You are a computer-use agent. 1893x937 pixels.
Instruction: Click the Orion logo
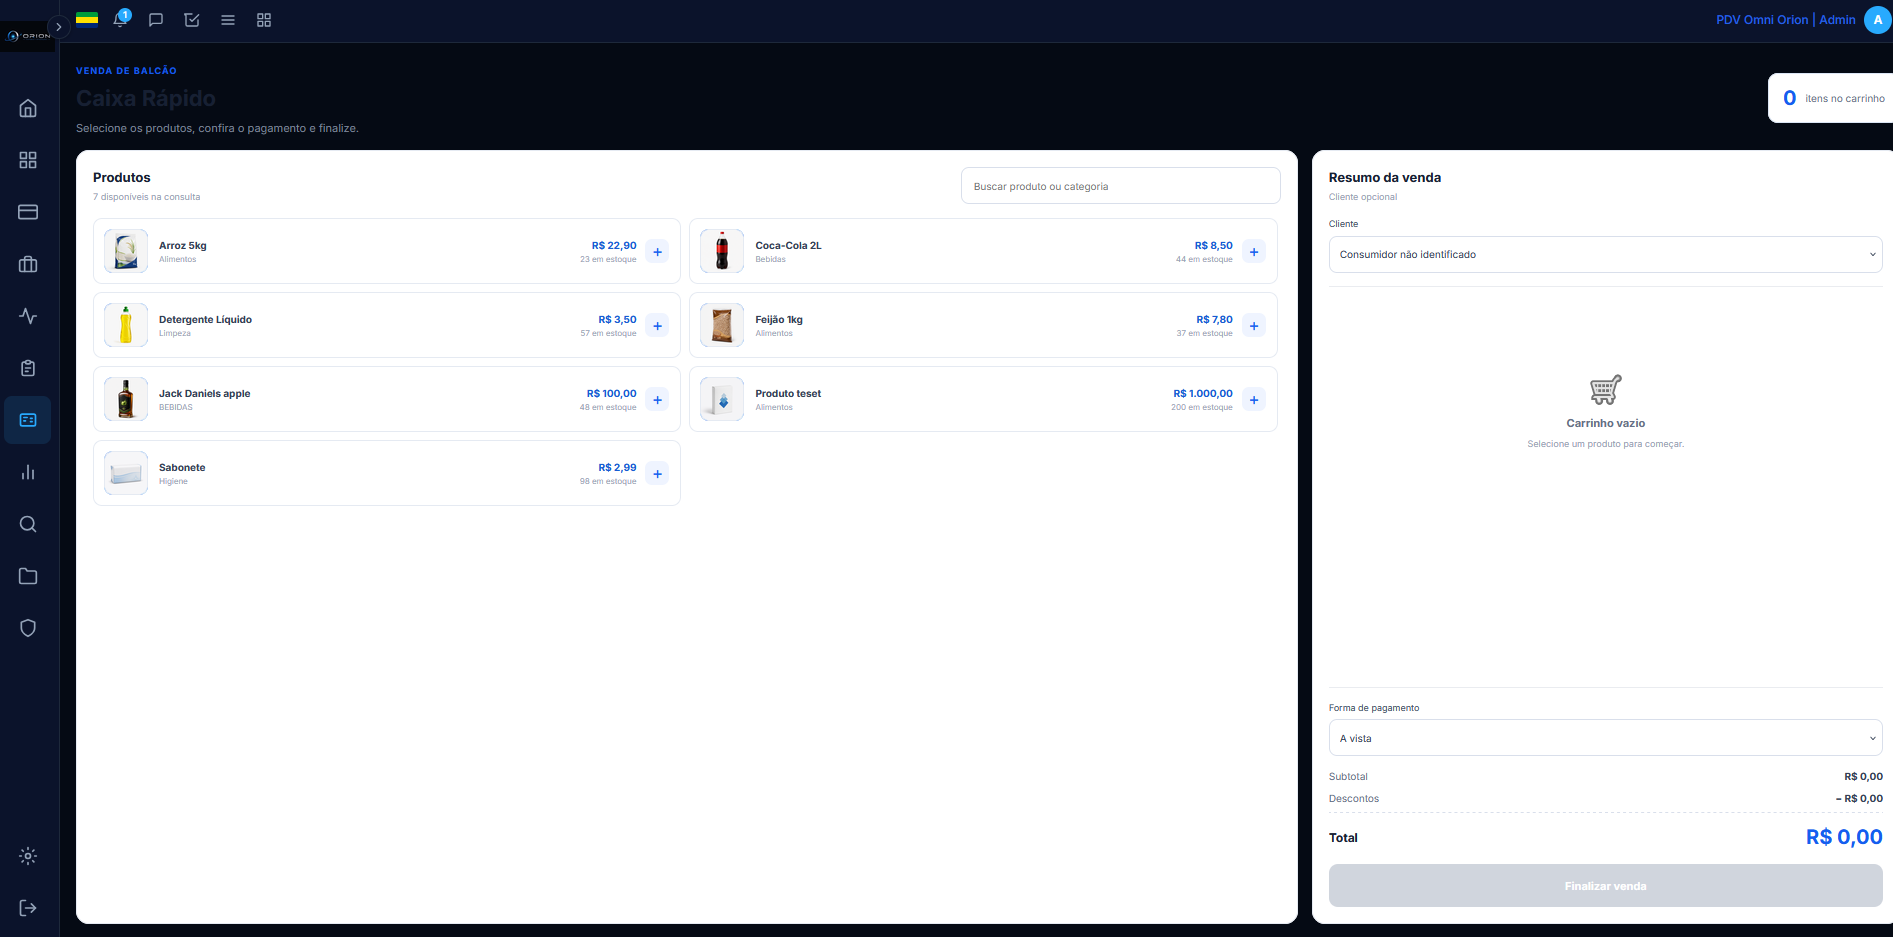click(28, 35)
